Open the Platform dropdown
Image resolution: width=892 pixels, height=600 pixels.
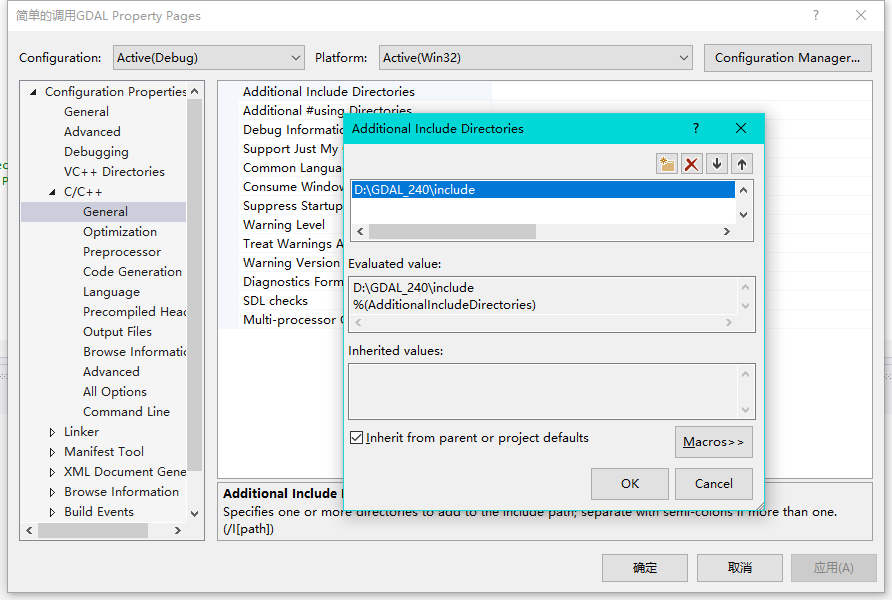coord(535,57)
